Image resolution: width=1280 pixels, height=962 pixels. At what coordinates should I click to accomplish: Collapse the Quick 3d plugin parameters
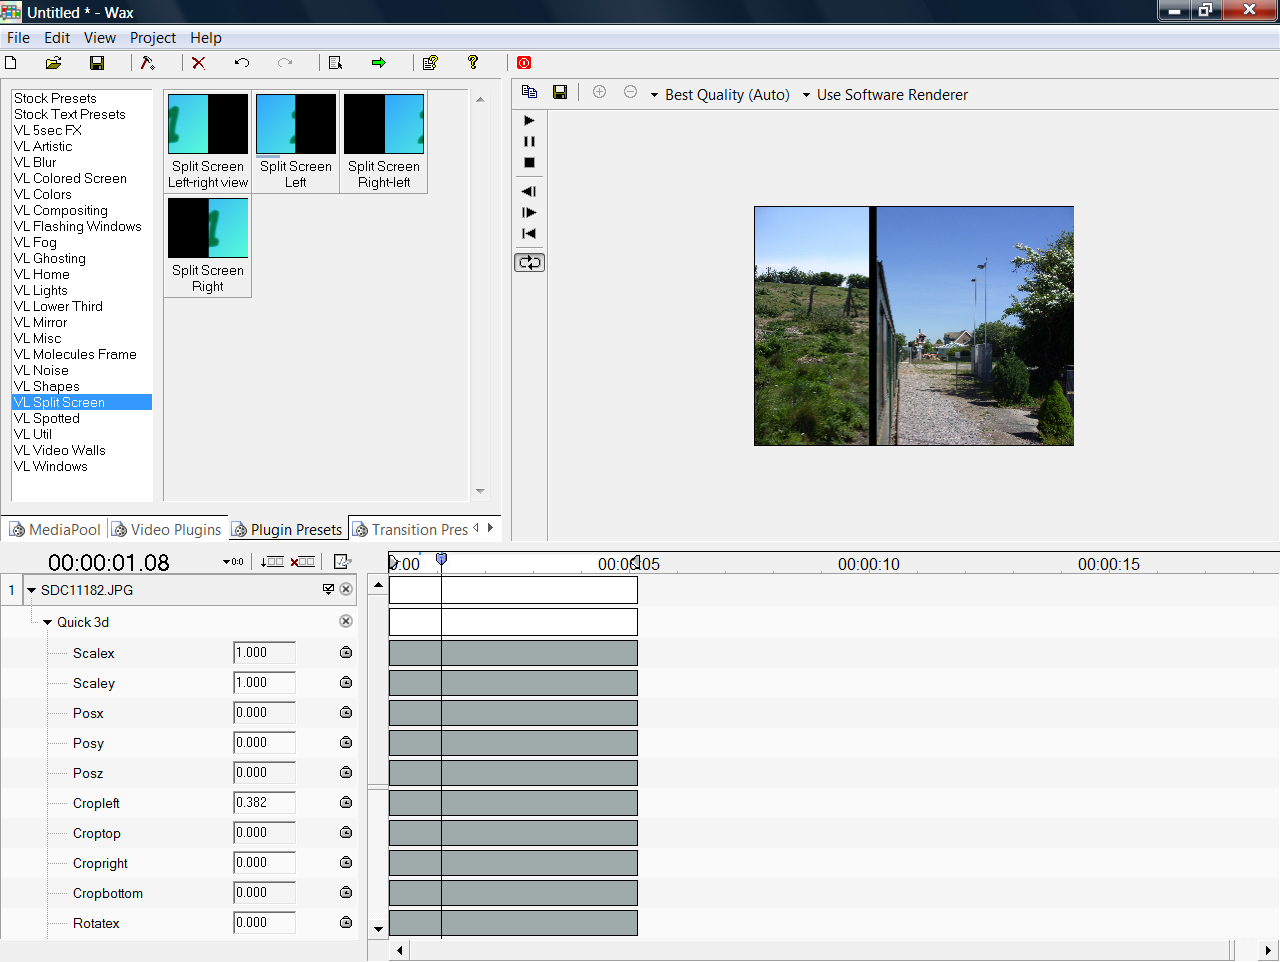tap(47, 622)
